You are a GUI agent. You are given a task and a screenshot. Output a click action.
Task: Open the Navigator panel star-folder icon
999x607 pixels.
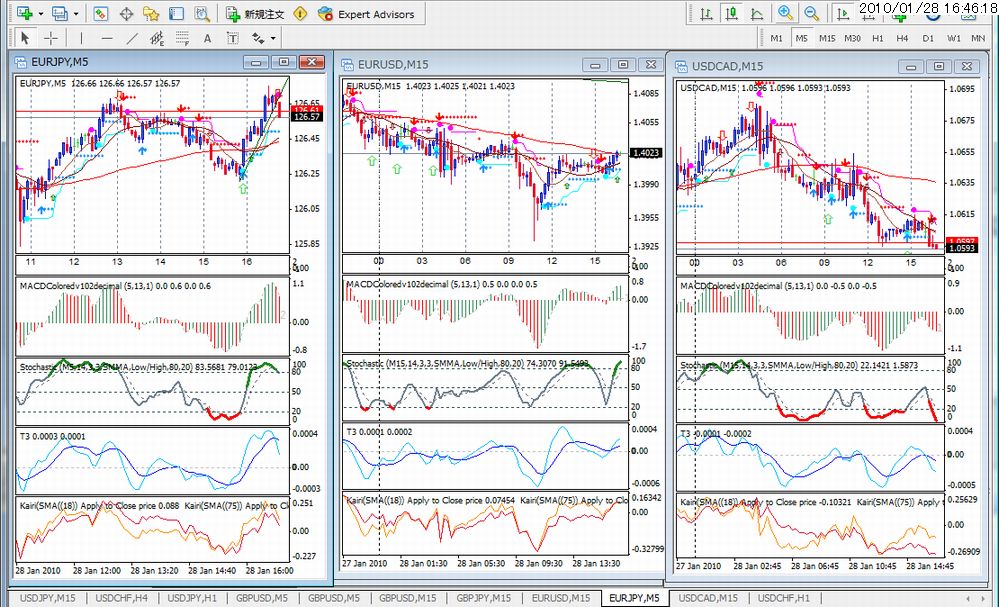[x=151, y=13]
